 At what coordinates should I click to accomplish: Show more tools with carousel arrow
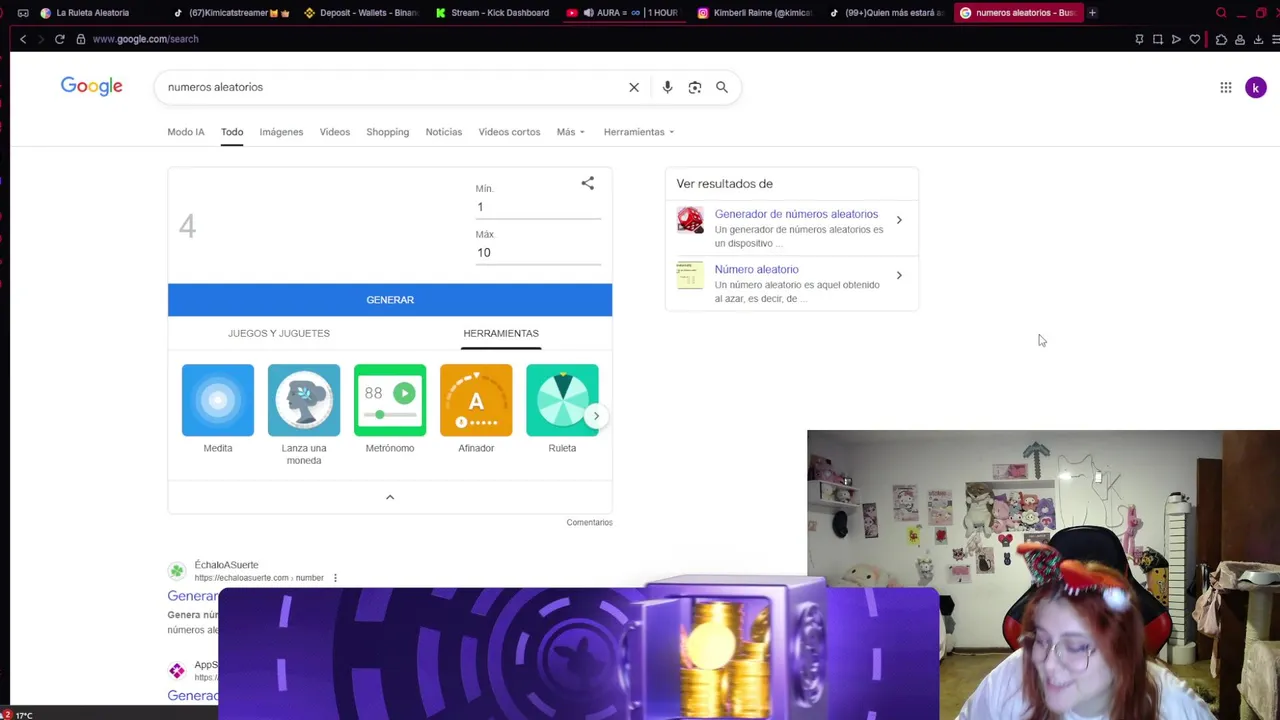point(596,416)
